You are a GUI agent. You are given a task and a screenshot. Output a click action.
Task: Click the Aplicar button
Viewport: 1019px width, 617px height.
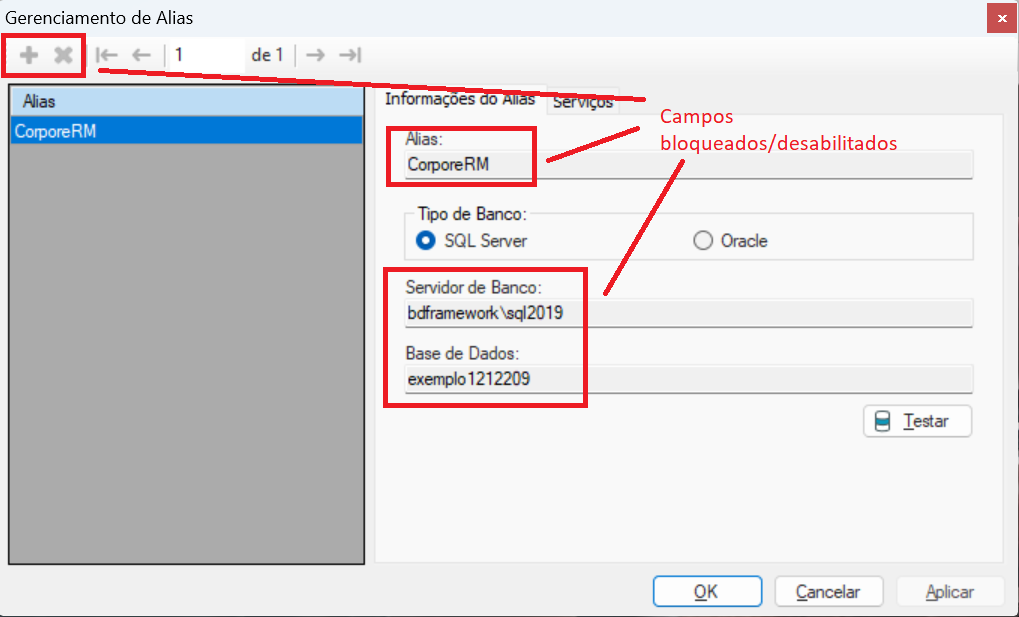tap(950, 592)
